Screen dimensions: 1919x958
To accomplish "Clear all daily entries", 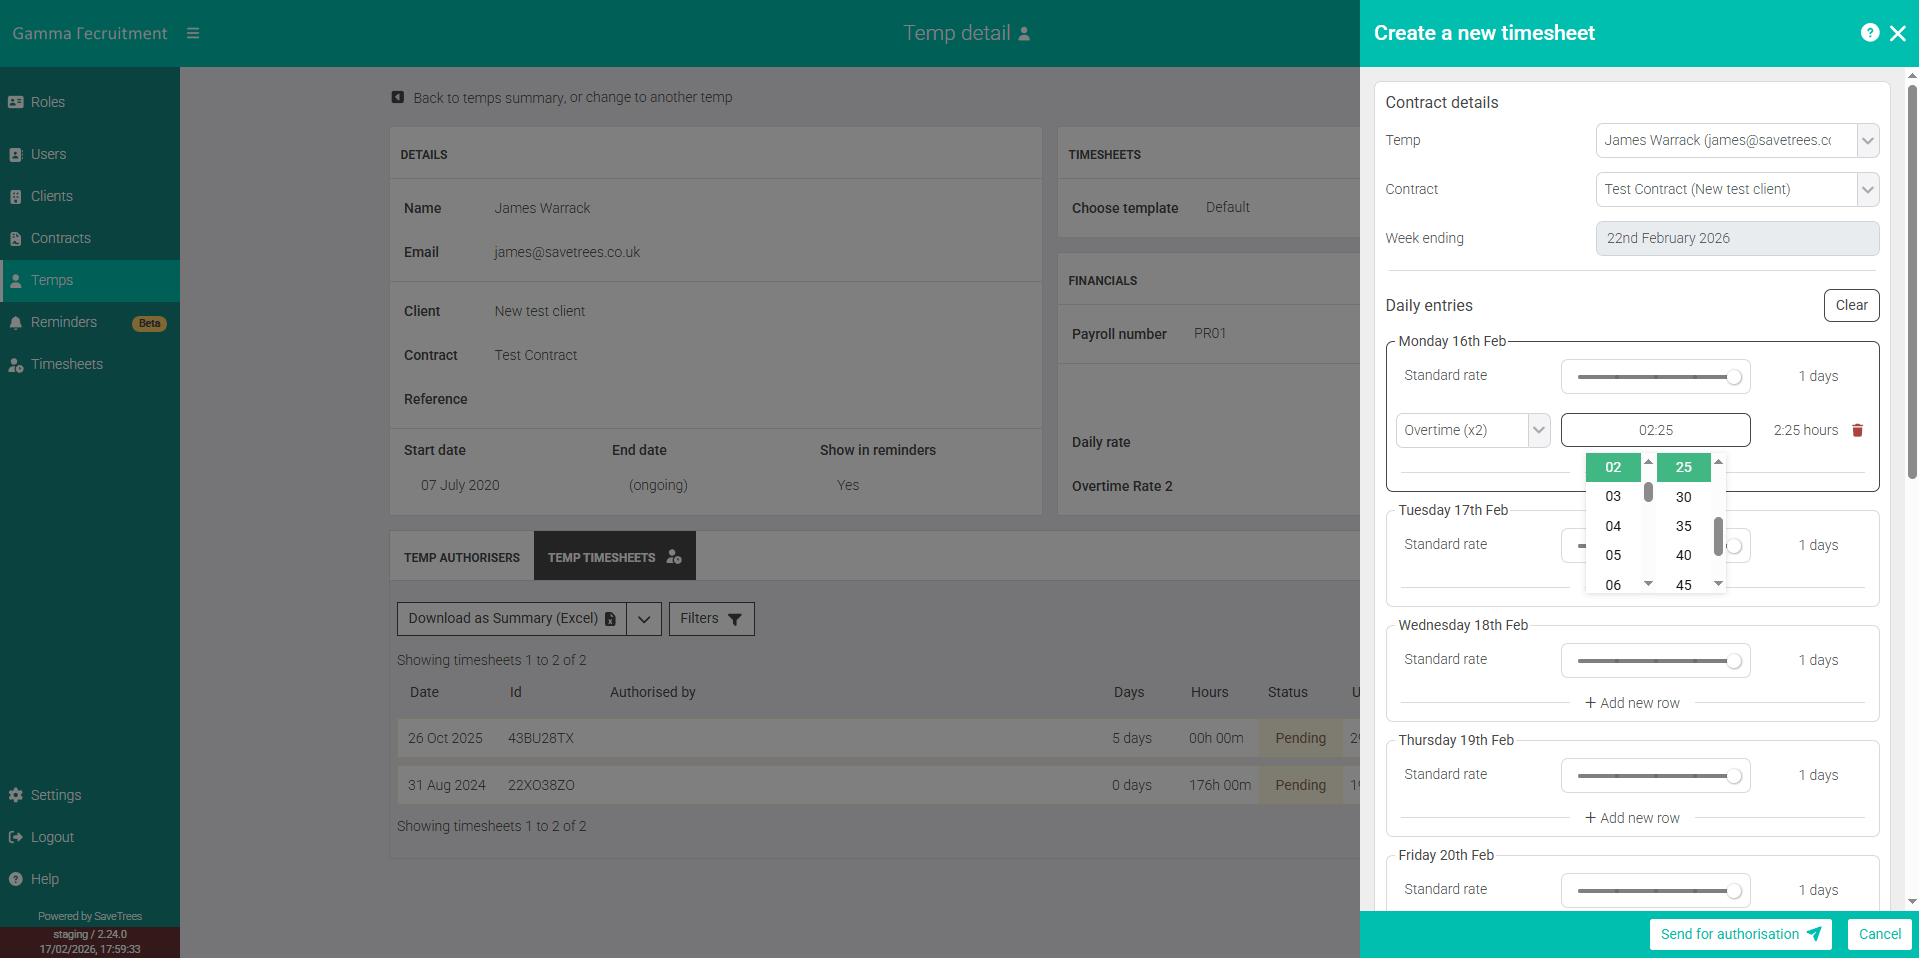I will point(1850,305).
